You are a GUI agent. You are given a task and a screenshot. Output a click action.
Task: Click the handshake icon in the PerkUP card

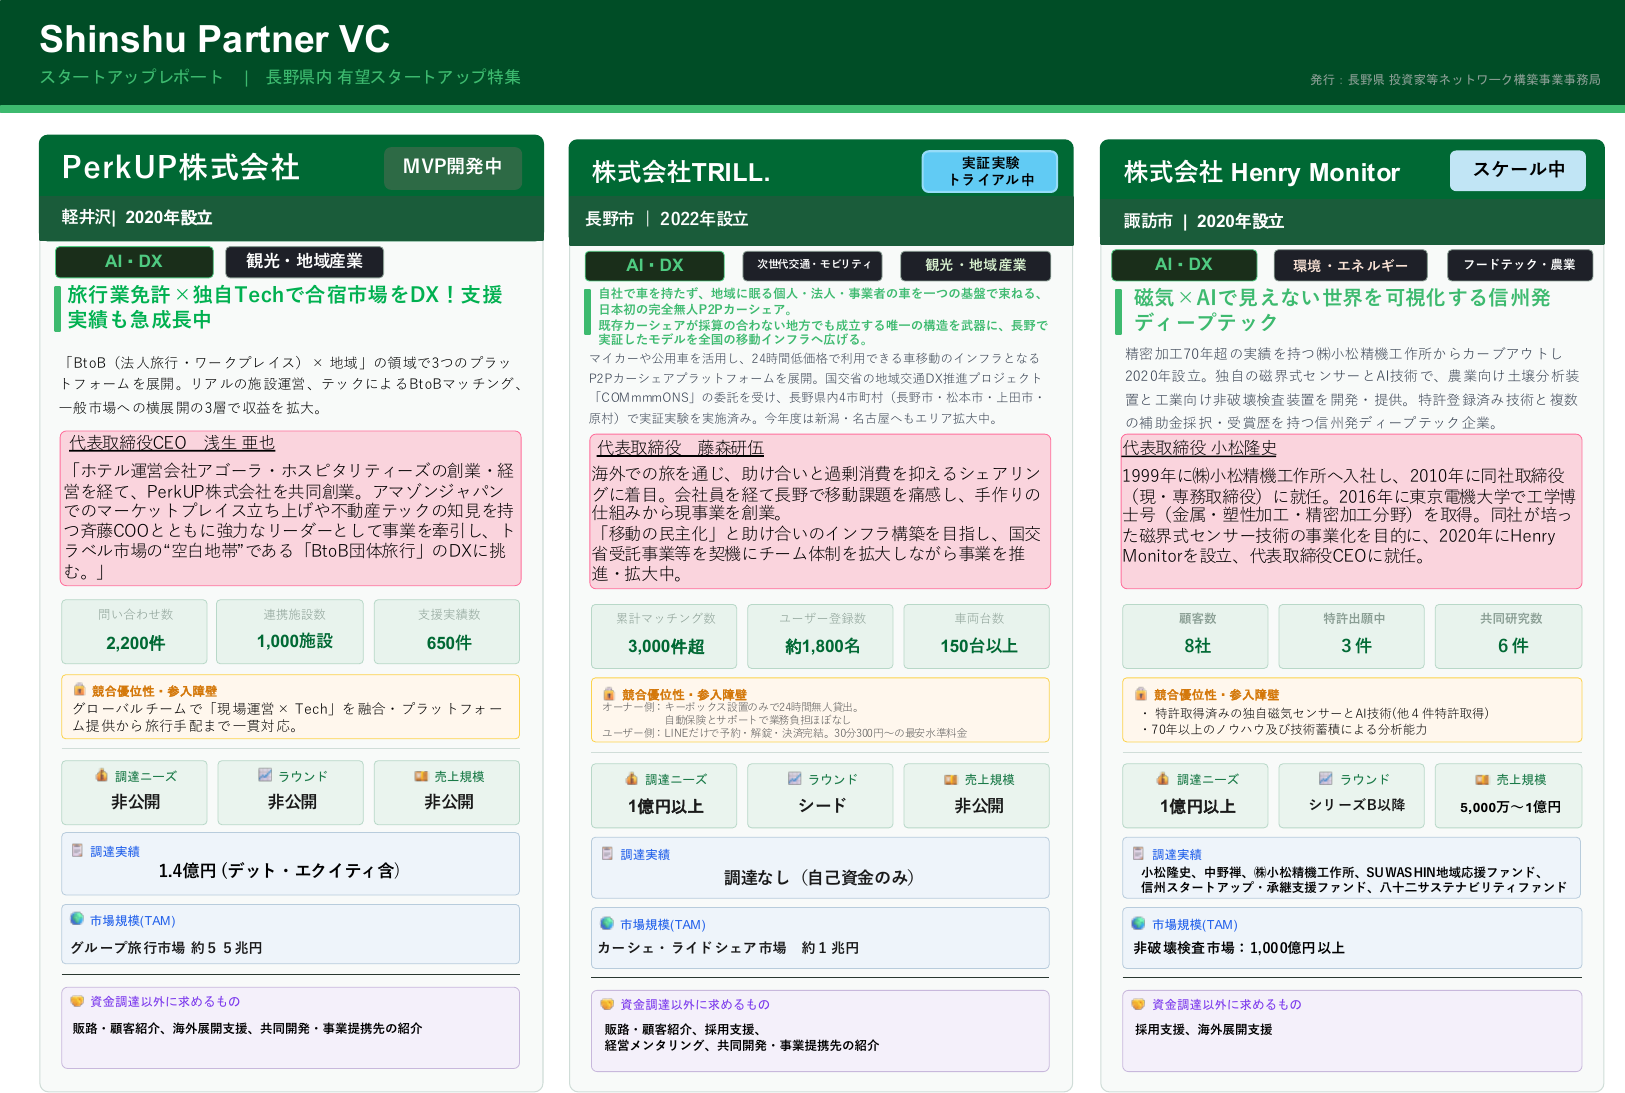[77, 1000]
